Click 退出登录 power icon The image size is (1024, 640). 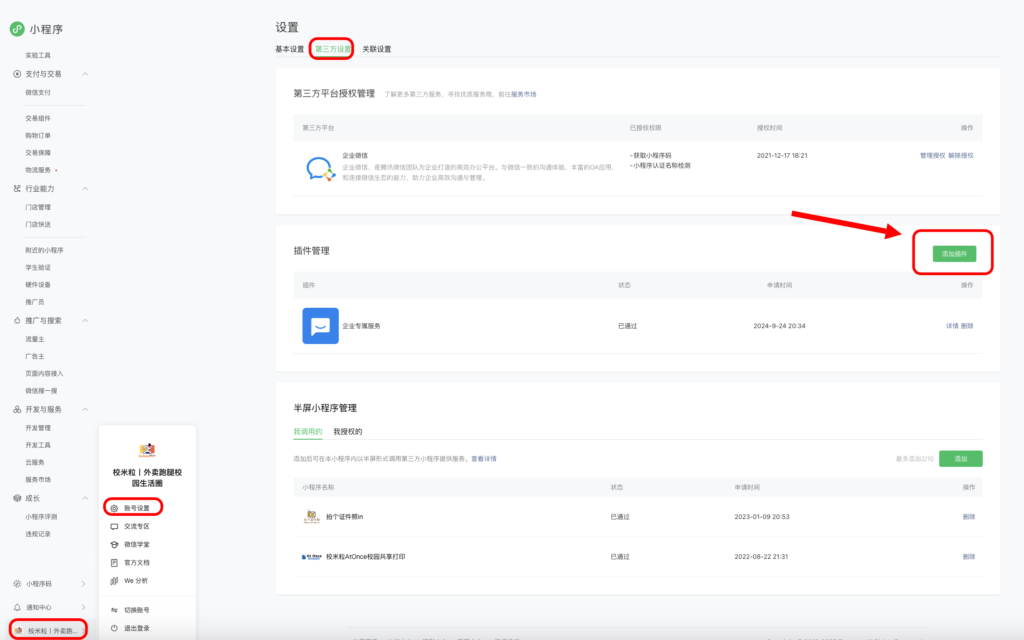114,627
